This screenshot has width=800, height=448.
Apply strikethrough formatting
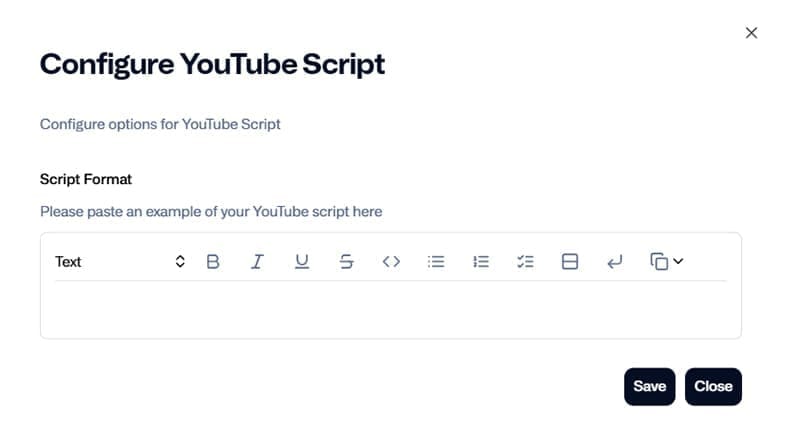tap(346, 262)
